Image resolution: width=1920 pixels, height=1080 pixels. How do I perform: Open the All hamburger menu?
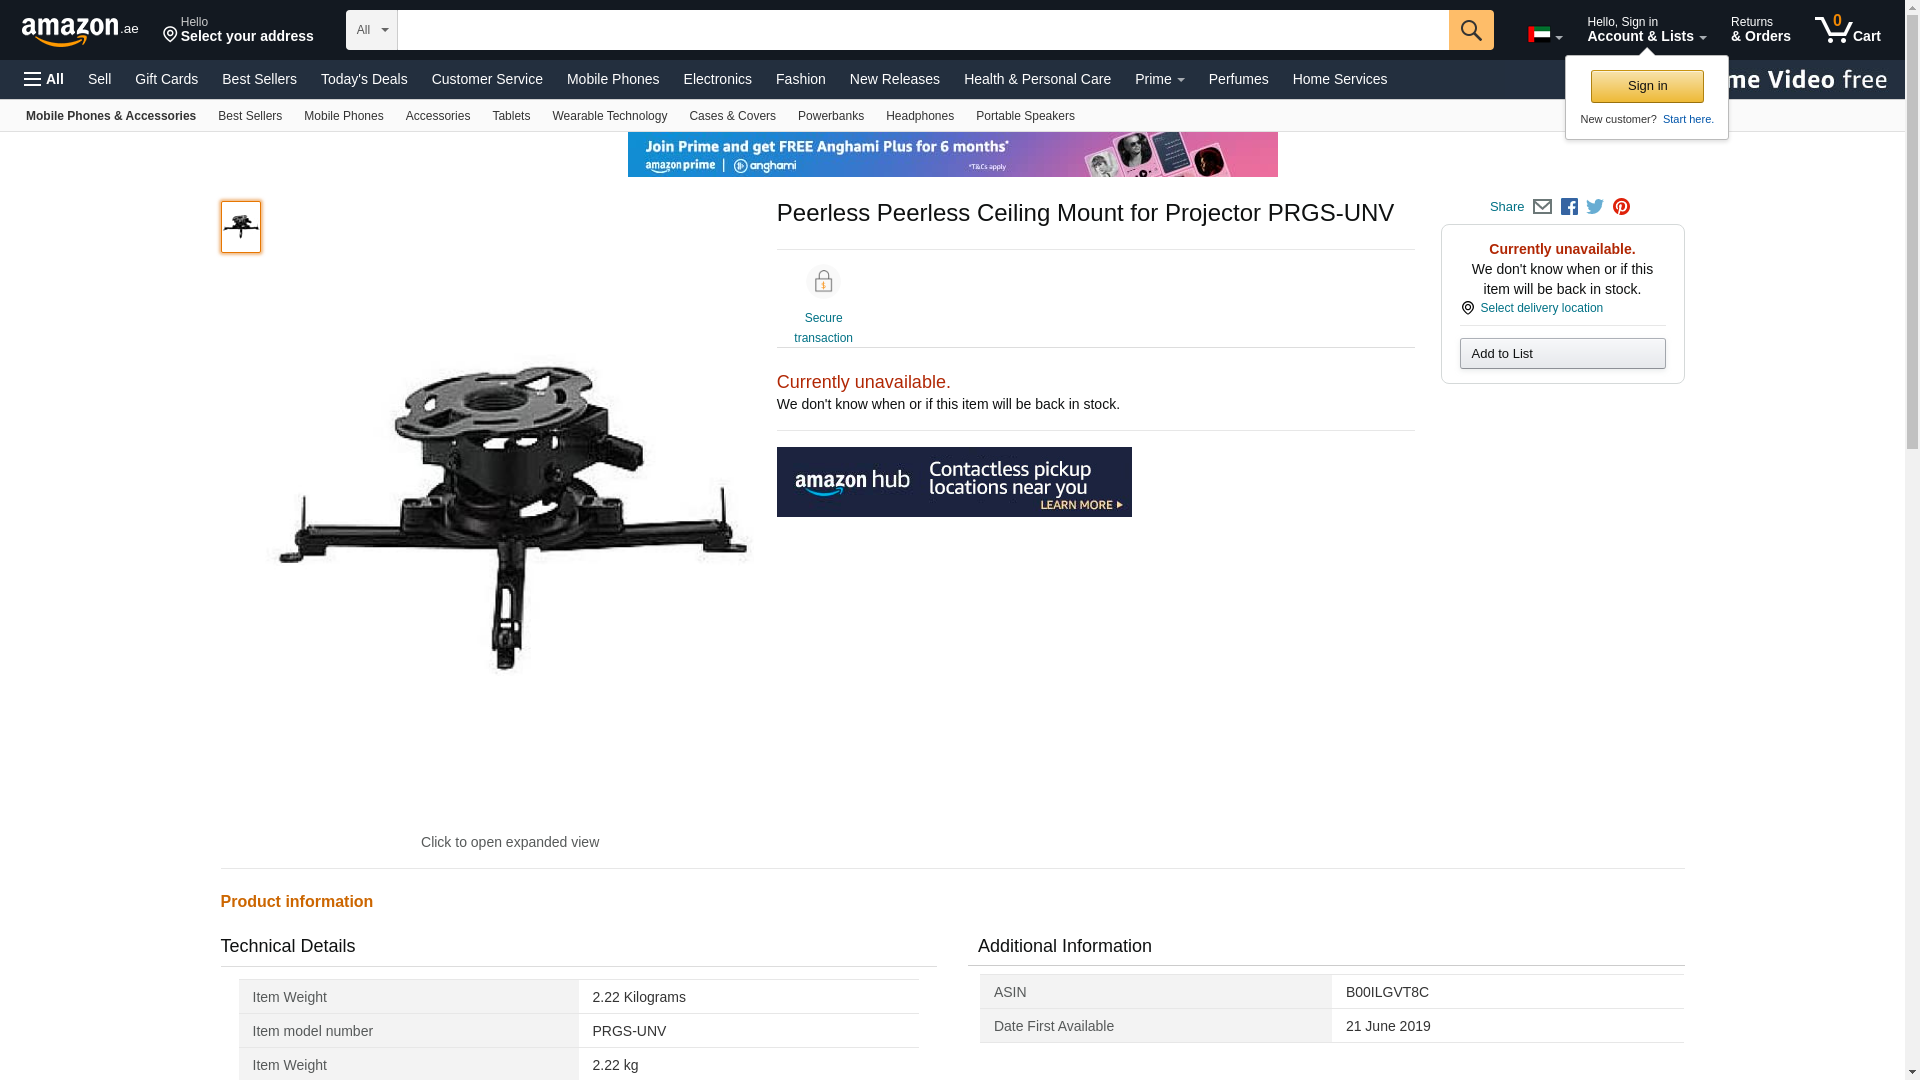coord(44,79)
